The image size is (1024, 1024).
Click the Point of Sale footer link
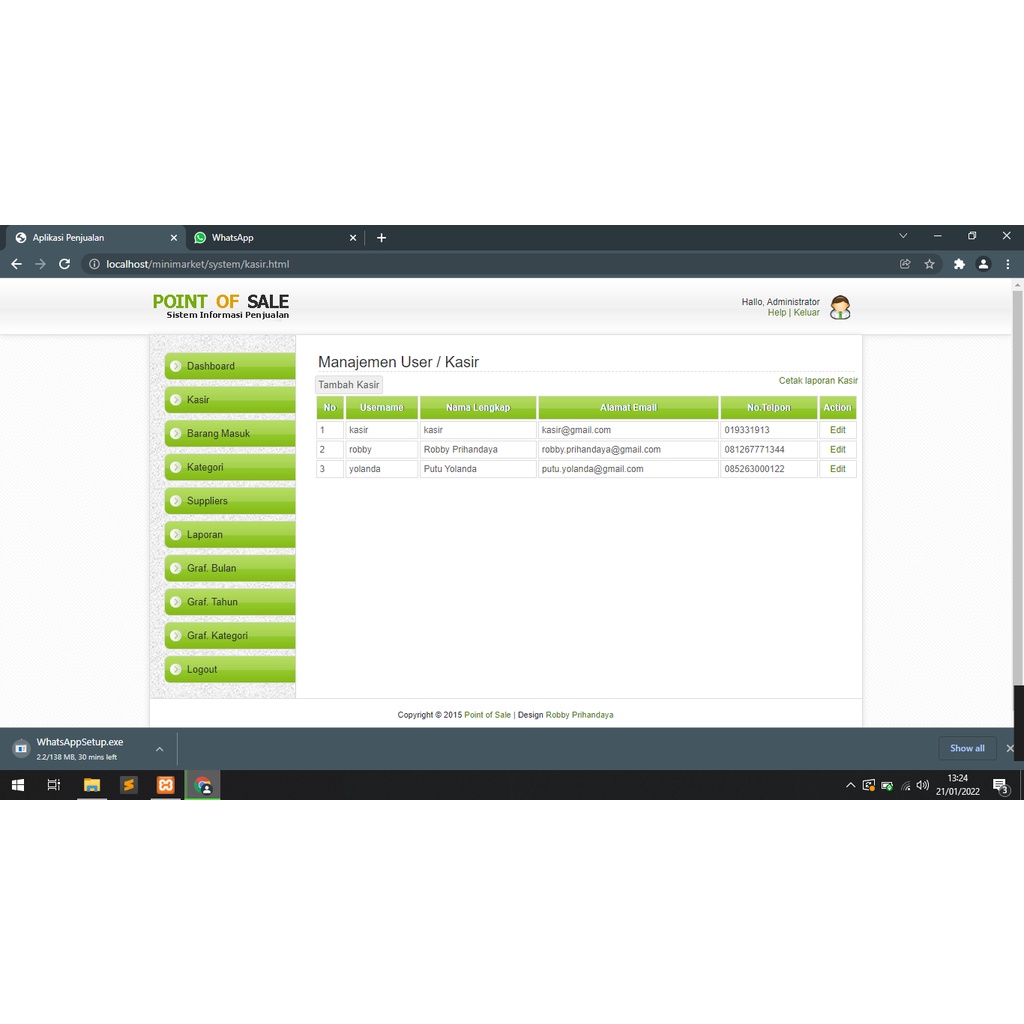click(487, 715)
